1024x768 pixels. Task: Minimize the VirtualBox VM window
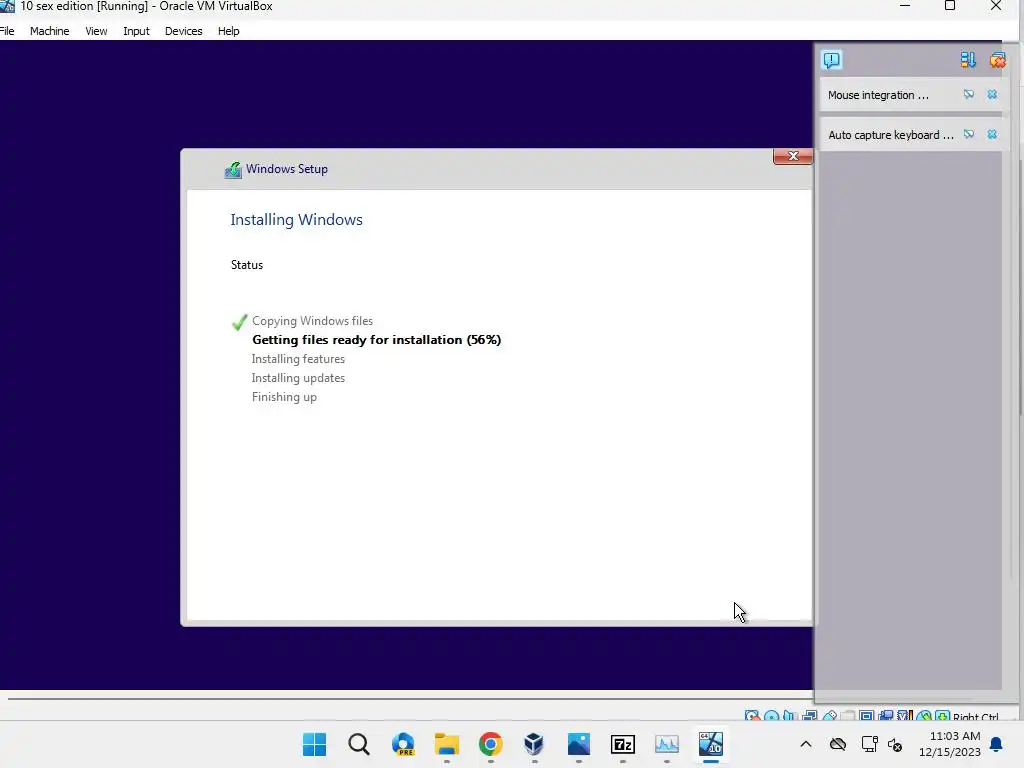(905, 6)
